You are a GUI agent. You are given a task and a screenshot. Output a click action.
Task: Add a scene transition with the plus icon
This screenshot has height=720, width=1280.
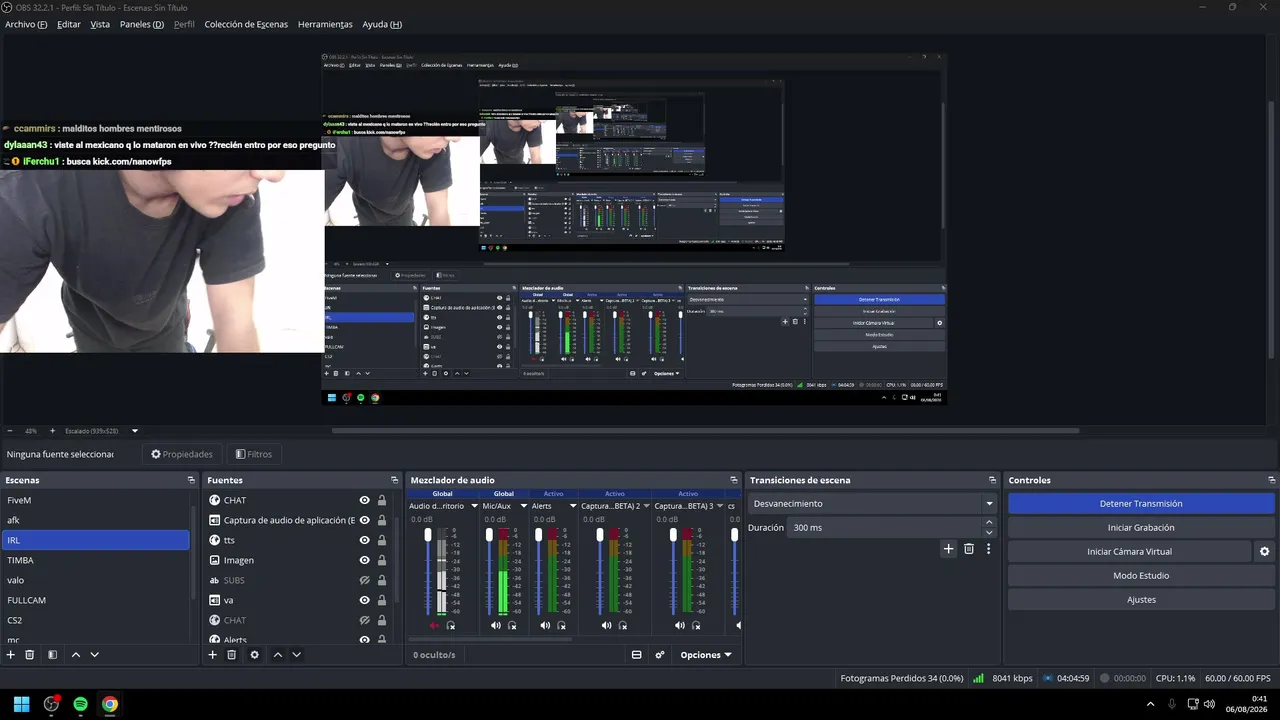pyautogui.click(x=949, y=549)
